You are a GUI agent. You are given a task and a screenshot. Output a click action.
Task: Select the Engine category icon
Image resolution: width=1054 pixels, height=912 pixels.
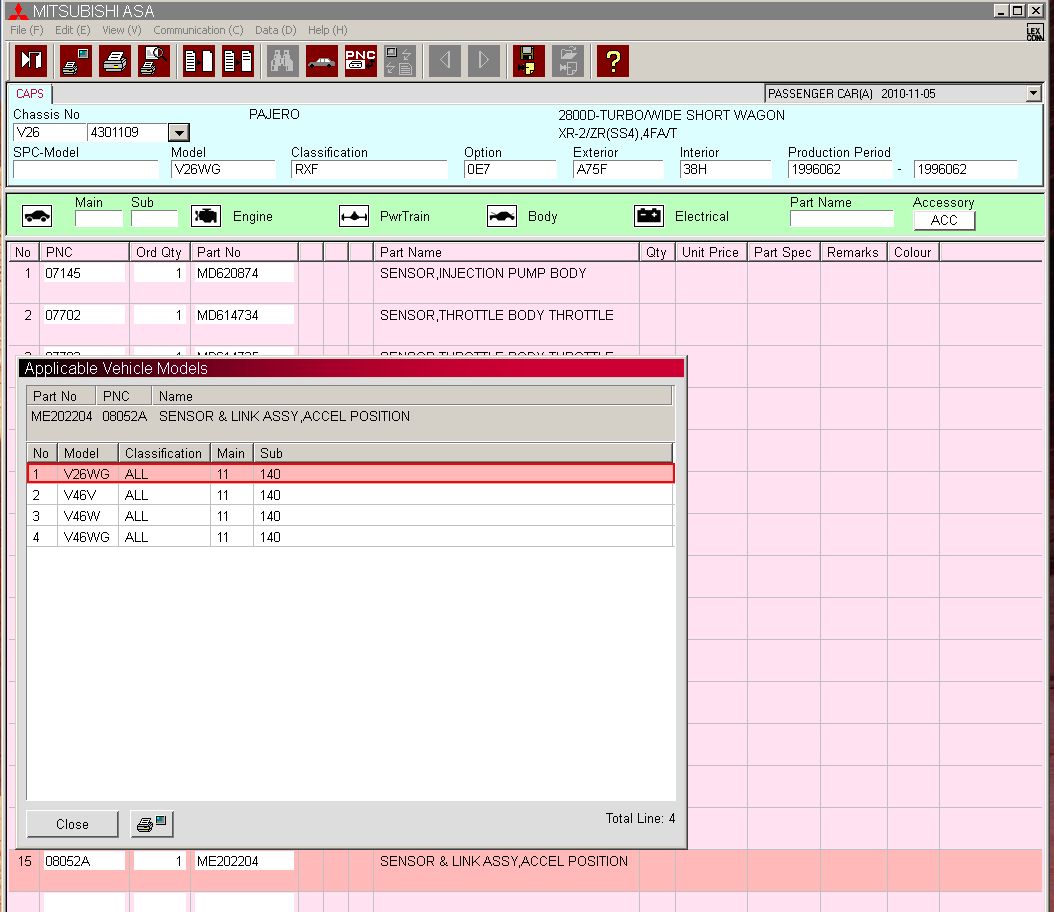click(206, 216)
